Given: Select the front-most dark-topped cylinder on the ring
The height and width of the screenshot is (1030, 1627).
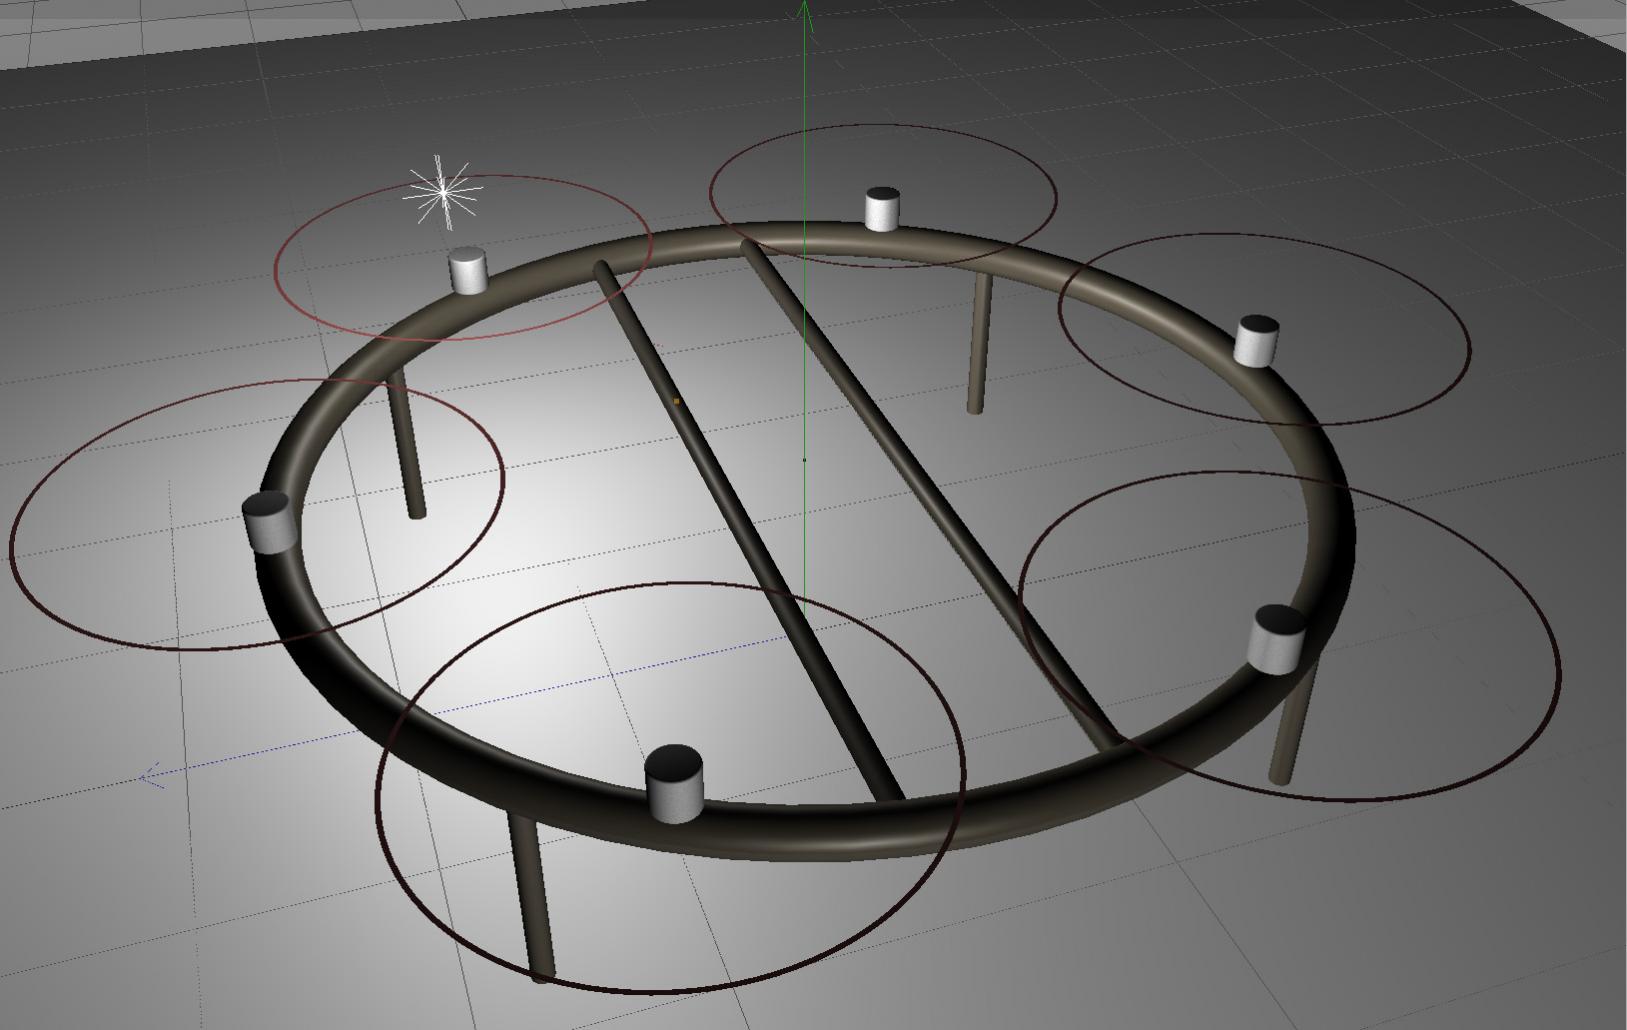Looking at the screenshot, I should pyautogui.click(x=674, y=784).
